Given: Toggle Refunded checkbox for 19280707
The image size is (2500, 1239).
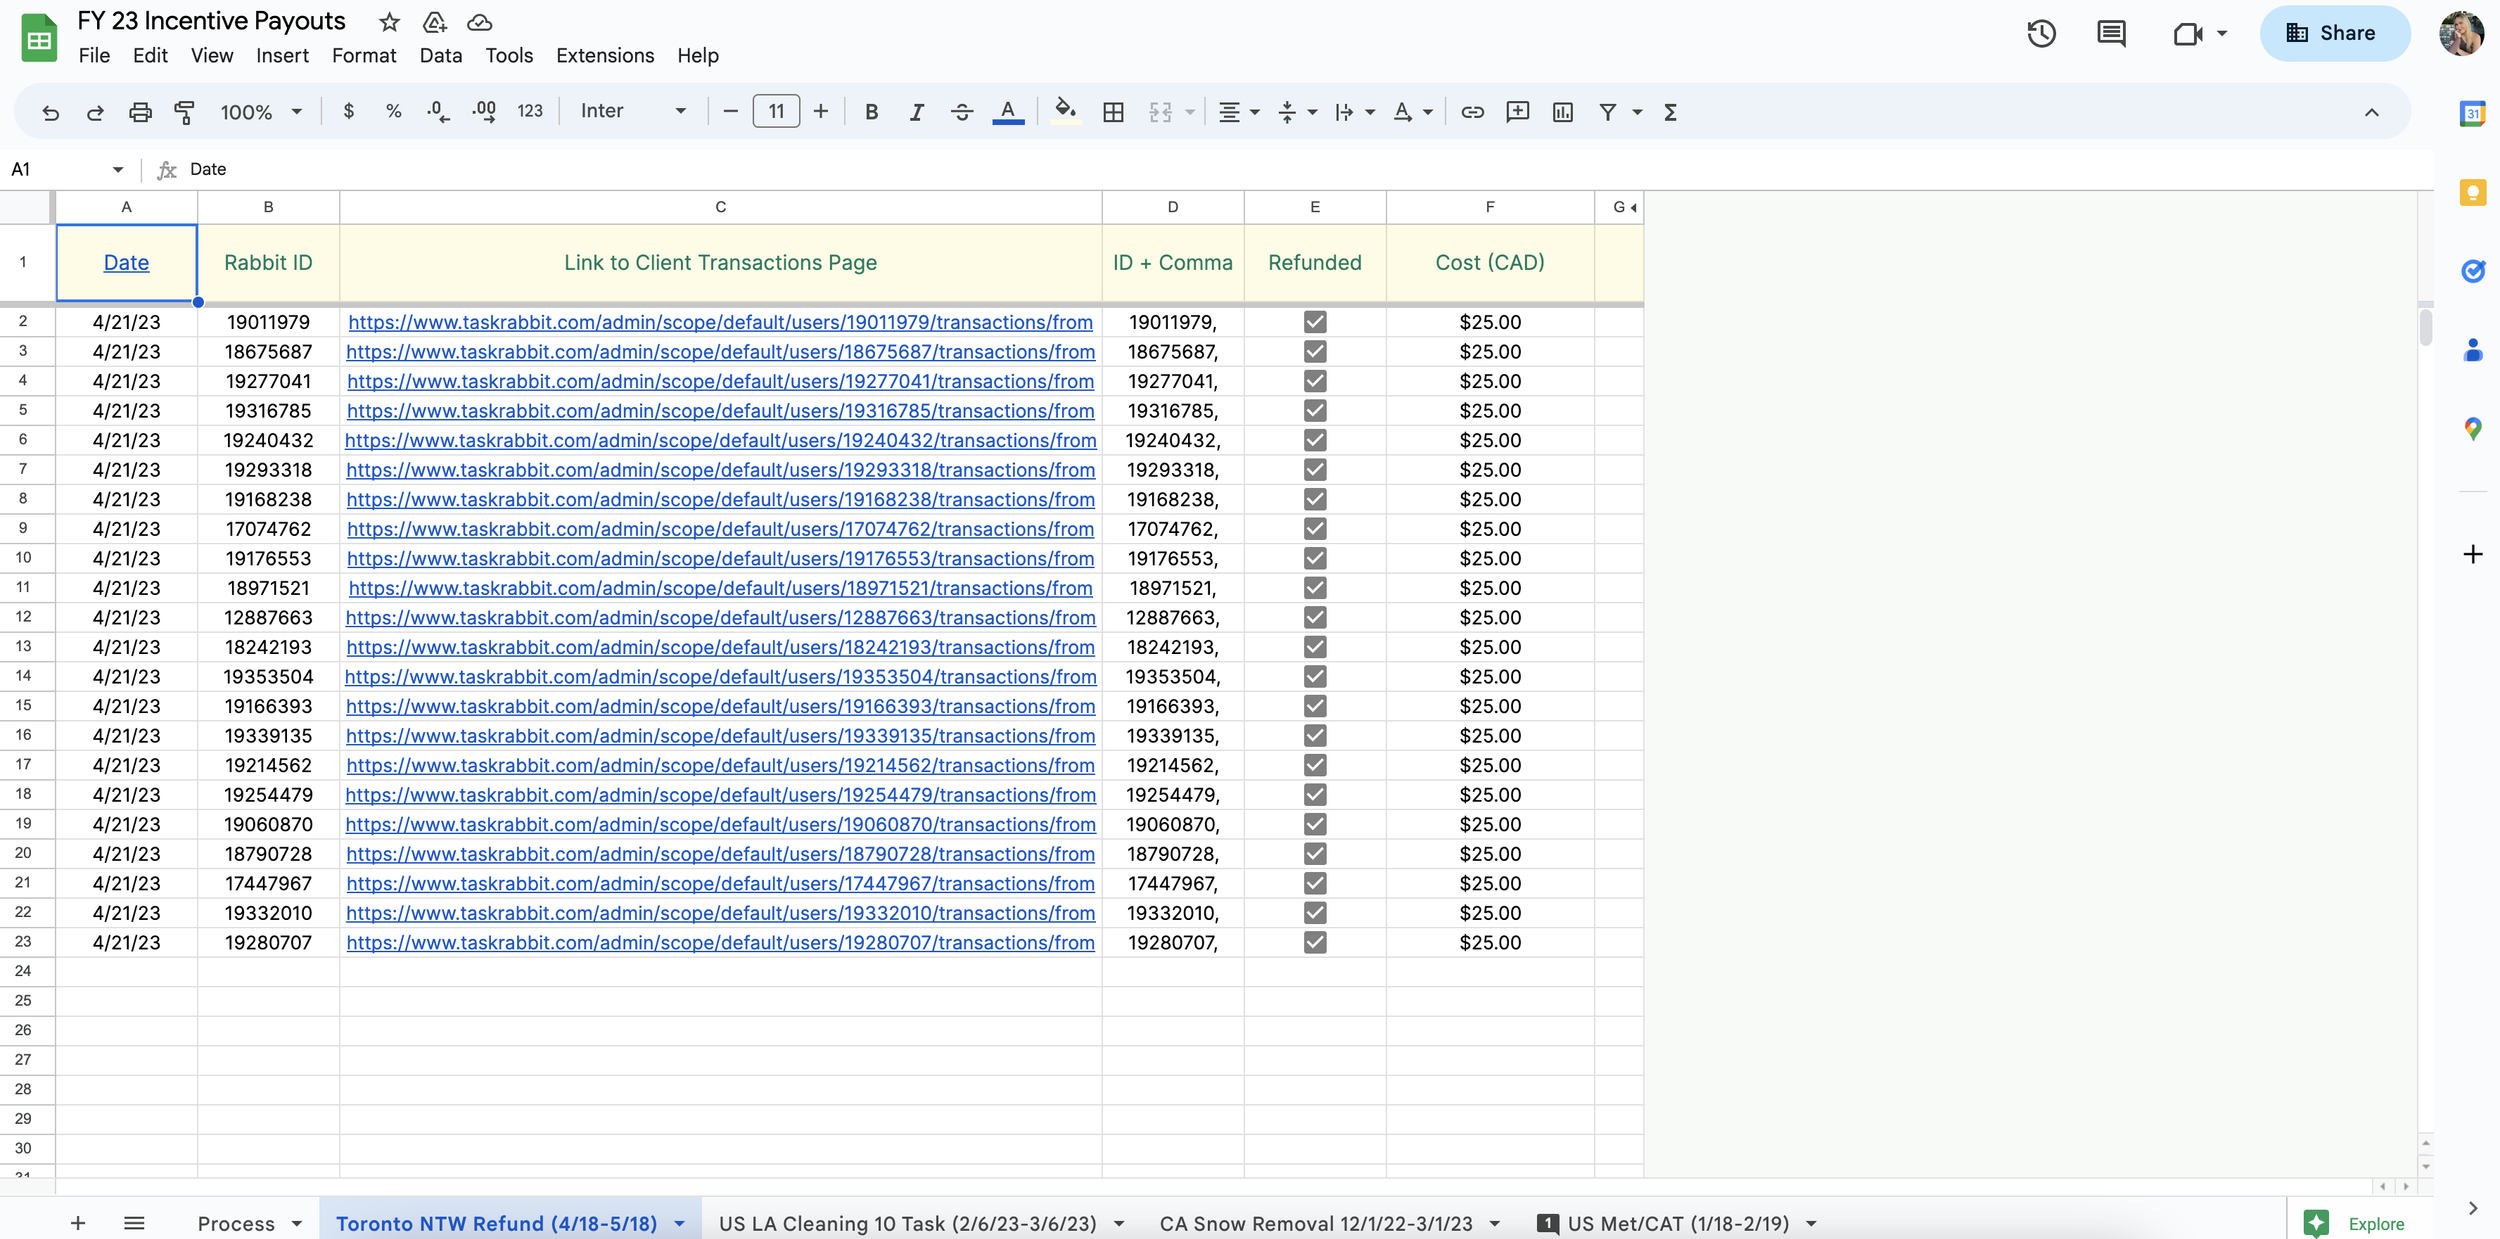Looking at the screenshot, I should pyautogui.click(x=1315, y=943).
